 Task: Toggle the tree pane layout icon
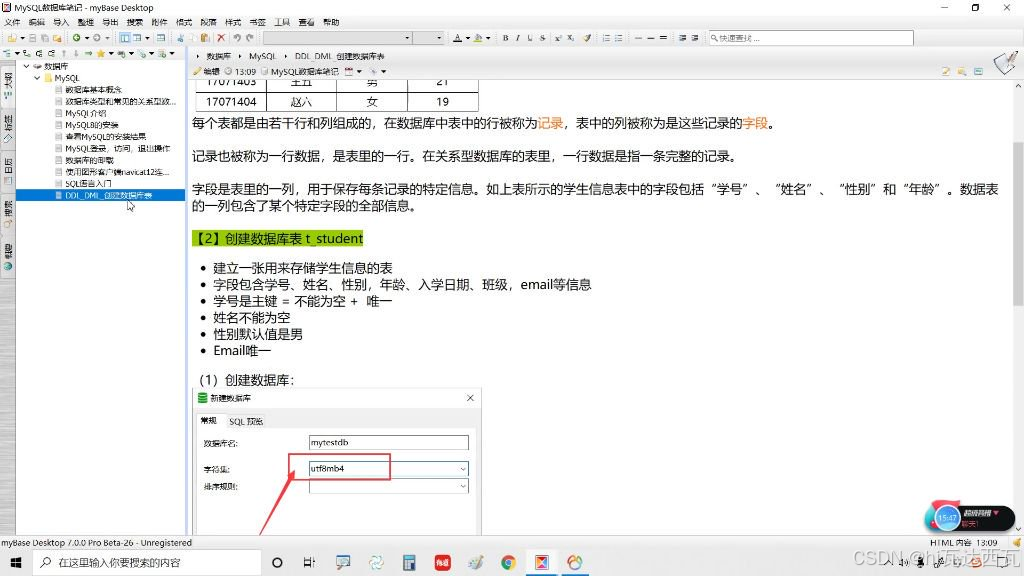tap(124, 38)
